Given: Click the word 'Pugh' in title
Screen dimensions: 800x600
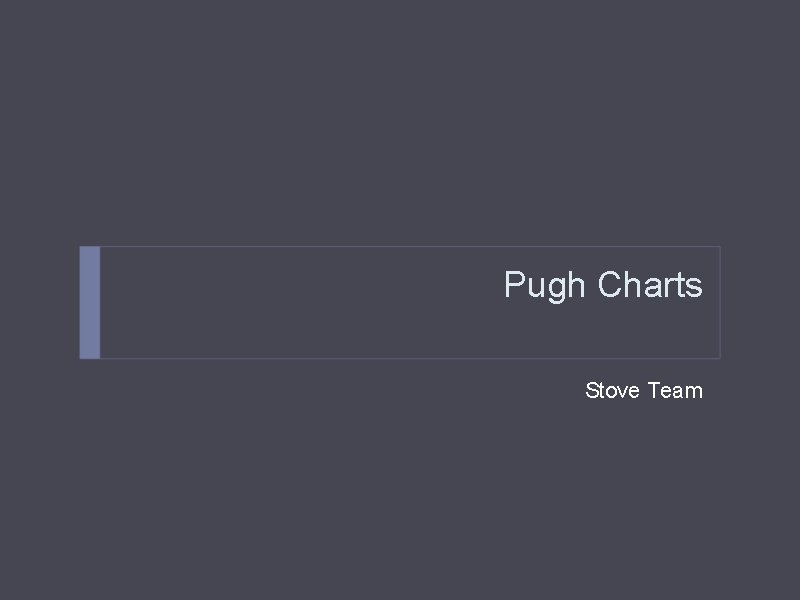Looking at the screenshot, I should (545, 286).
